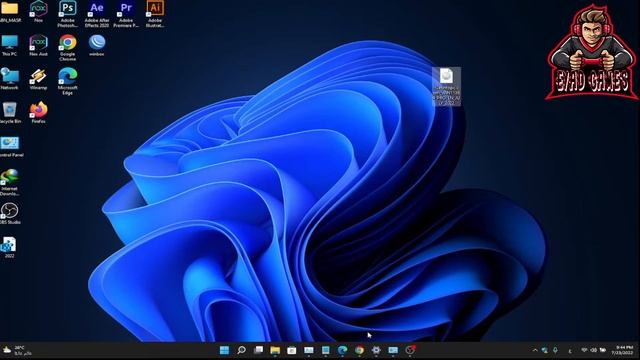Select the Google Chrome desktop shortcut
The width and height of the screenshot is (640, 360).
pos(67,47)
